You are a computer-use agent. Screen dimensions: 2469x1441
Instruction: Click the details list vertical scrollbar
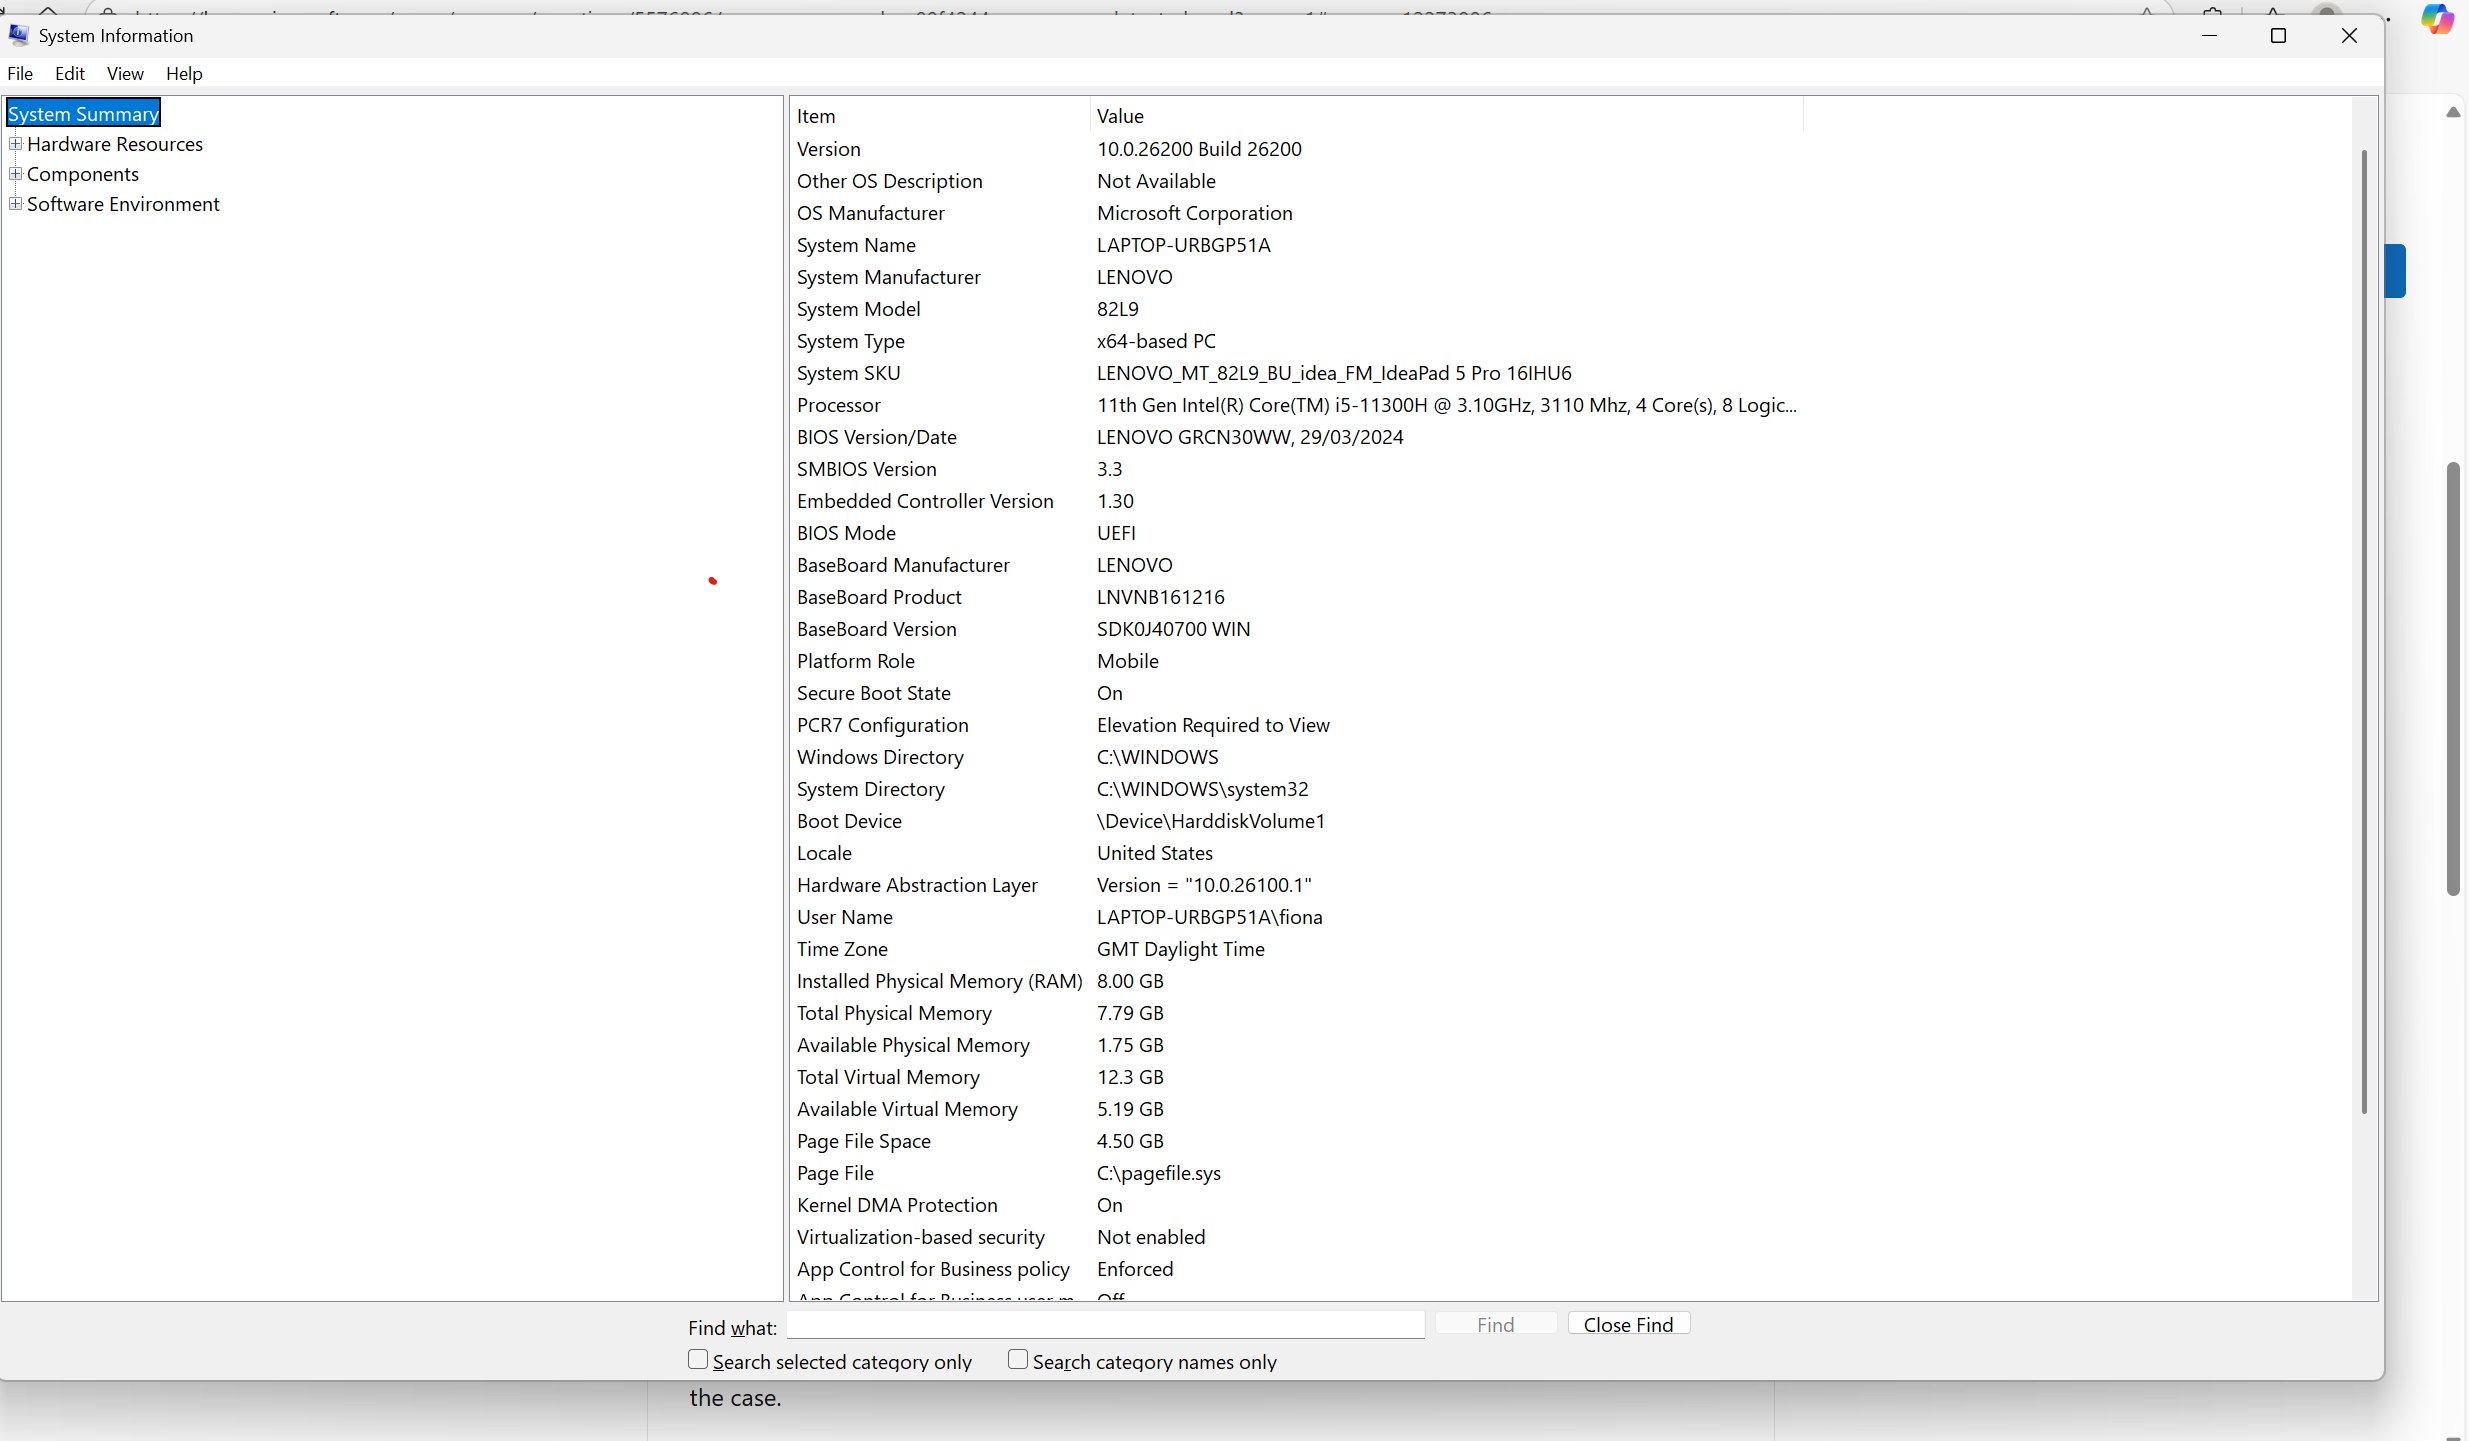[x=2364, y=630]
